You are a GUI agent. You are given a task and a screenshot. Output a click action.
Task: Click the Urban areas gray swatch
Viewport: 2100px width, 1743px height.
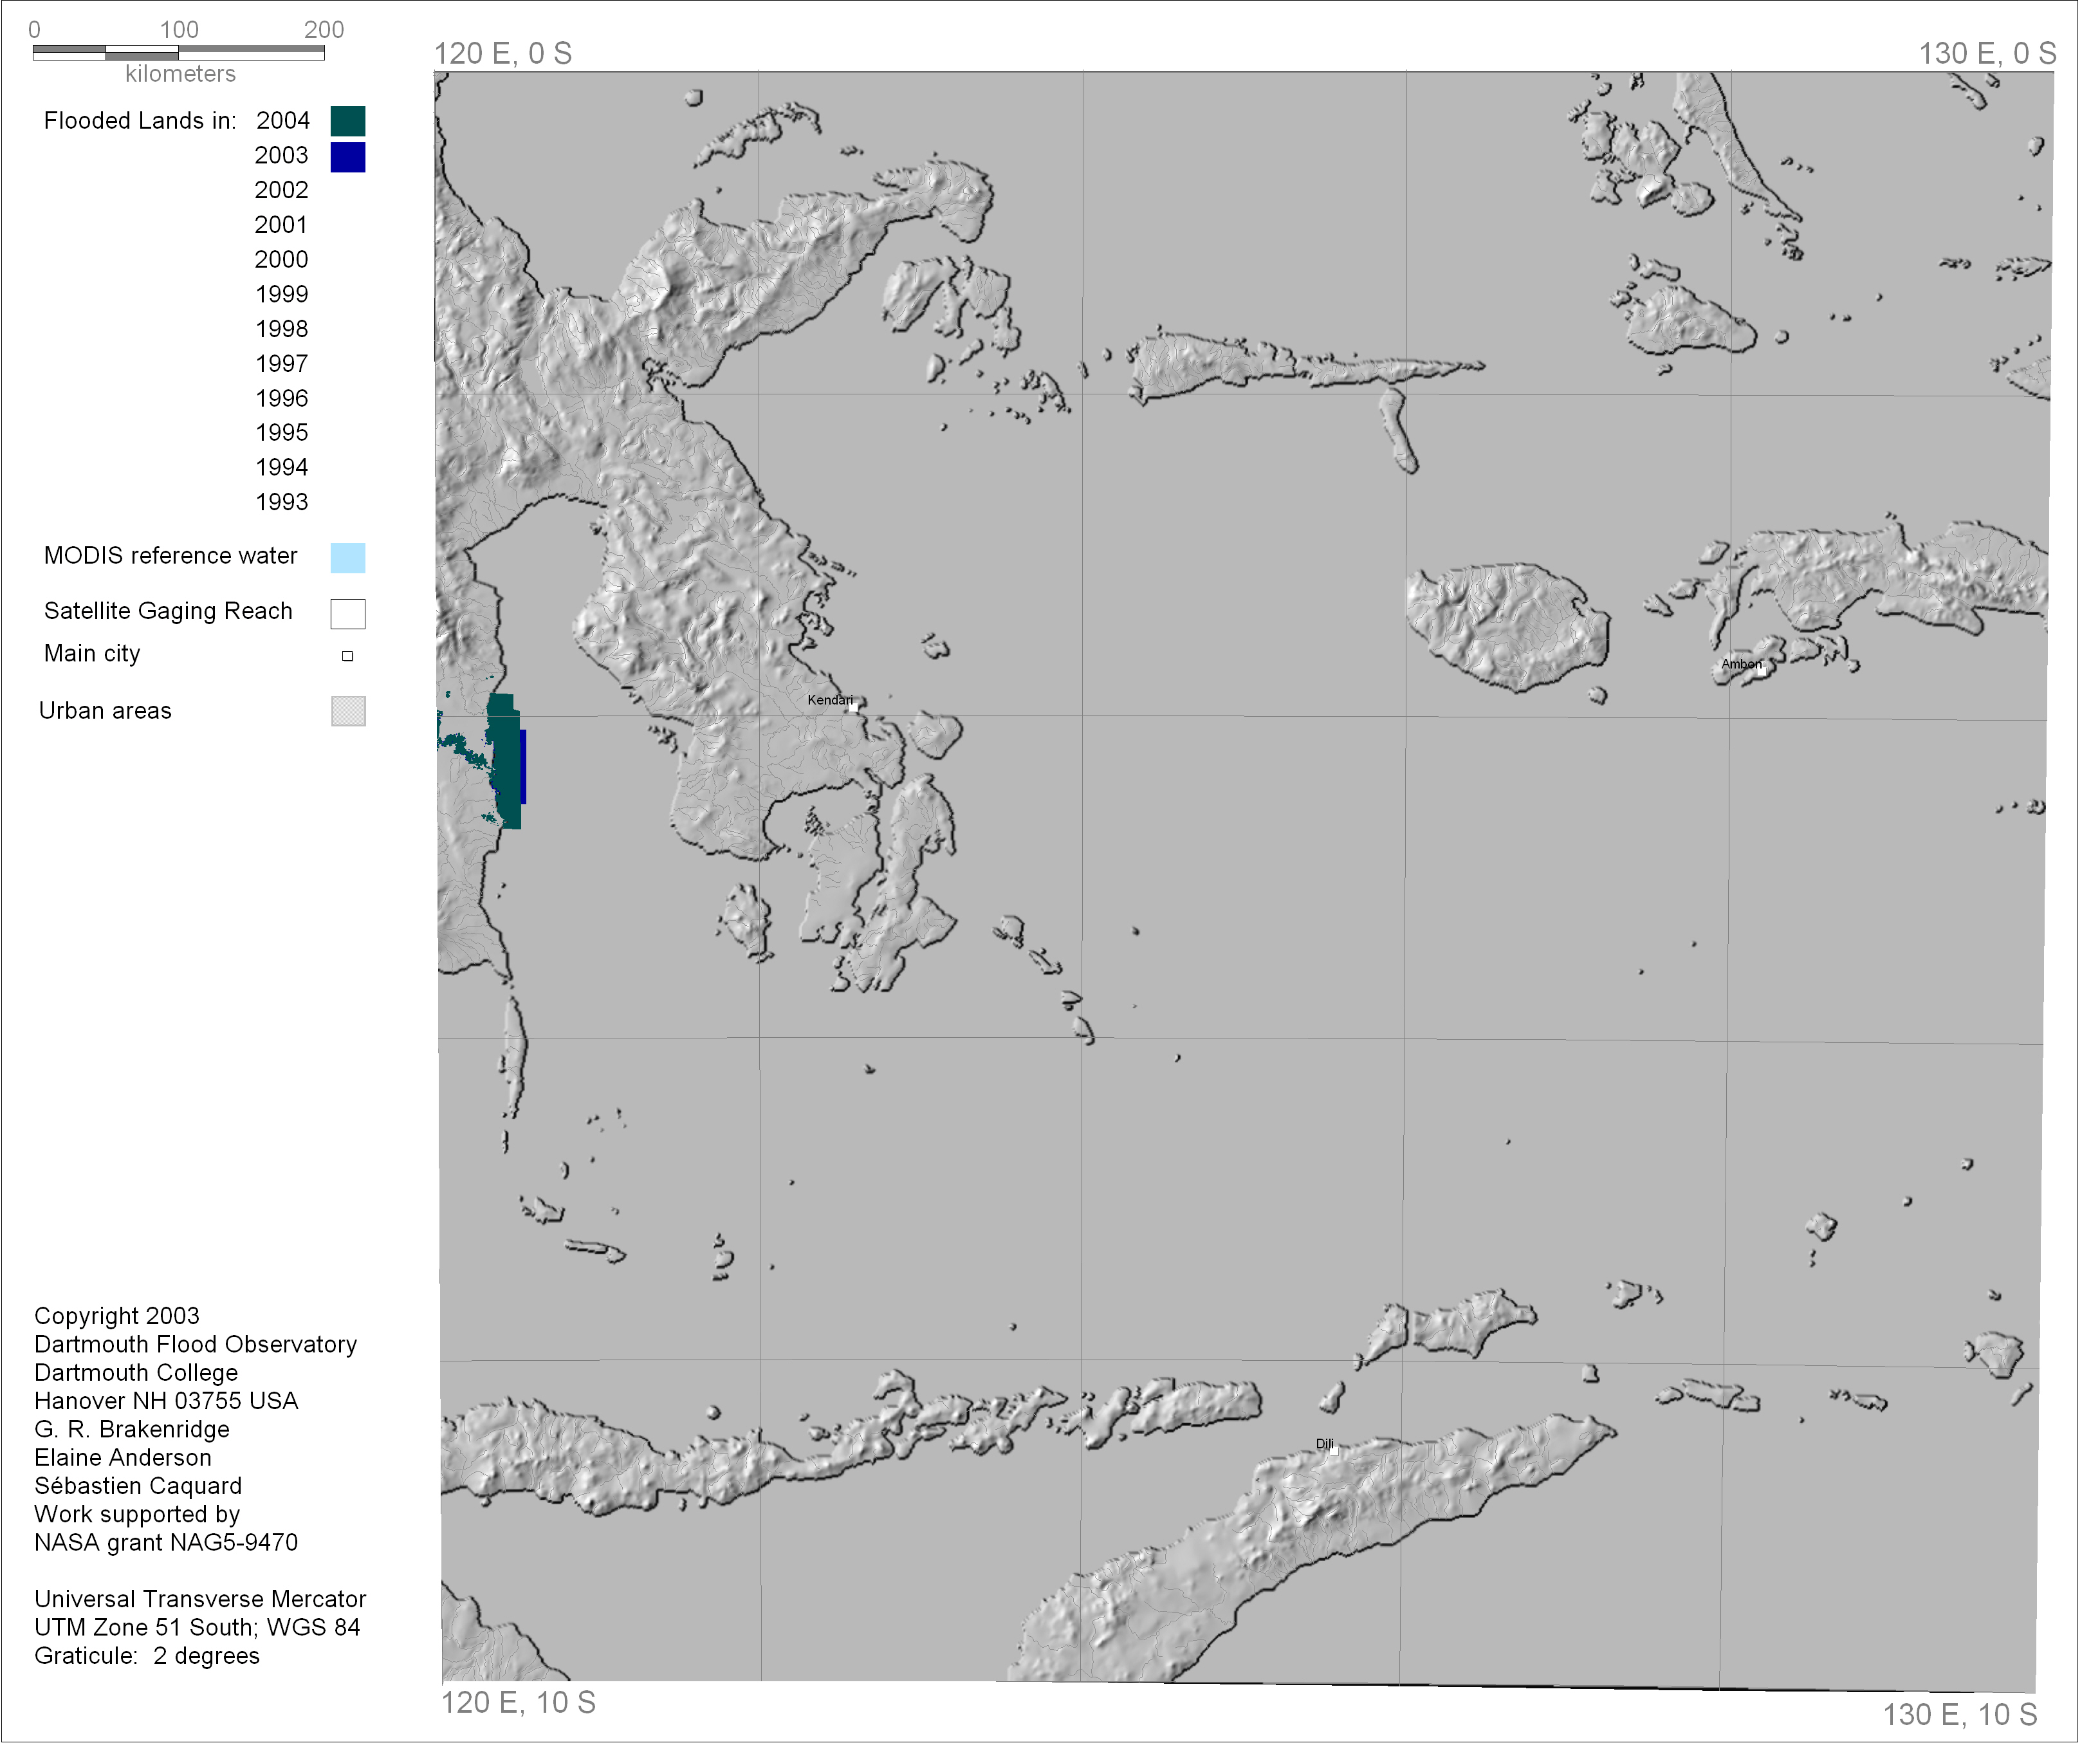coord(348,711)
